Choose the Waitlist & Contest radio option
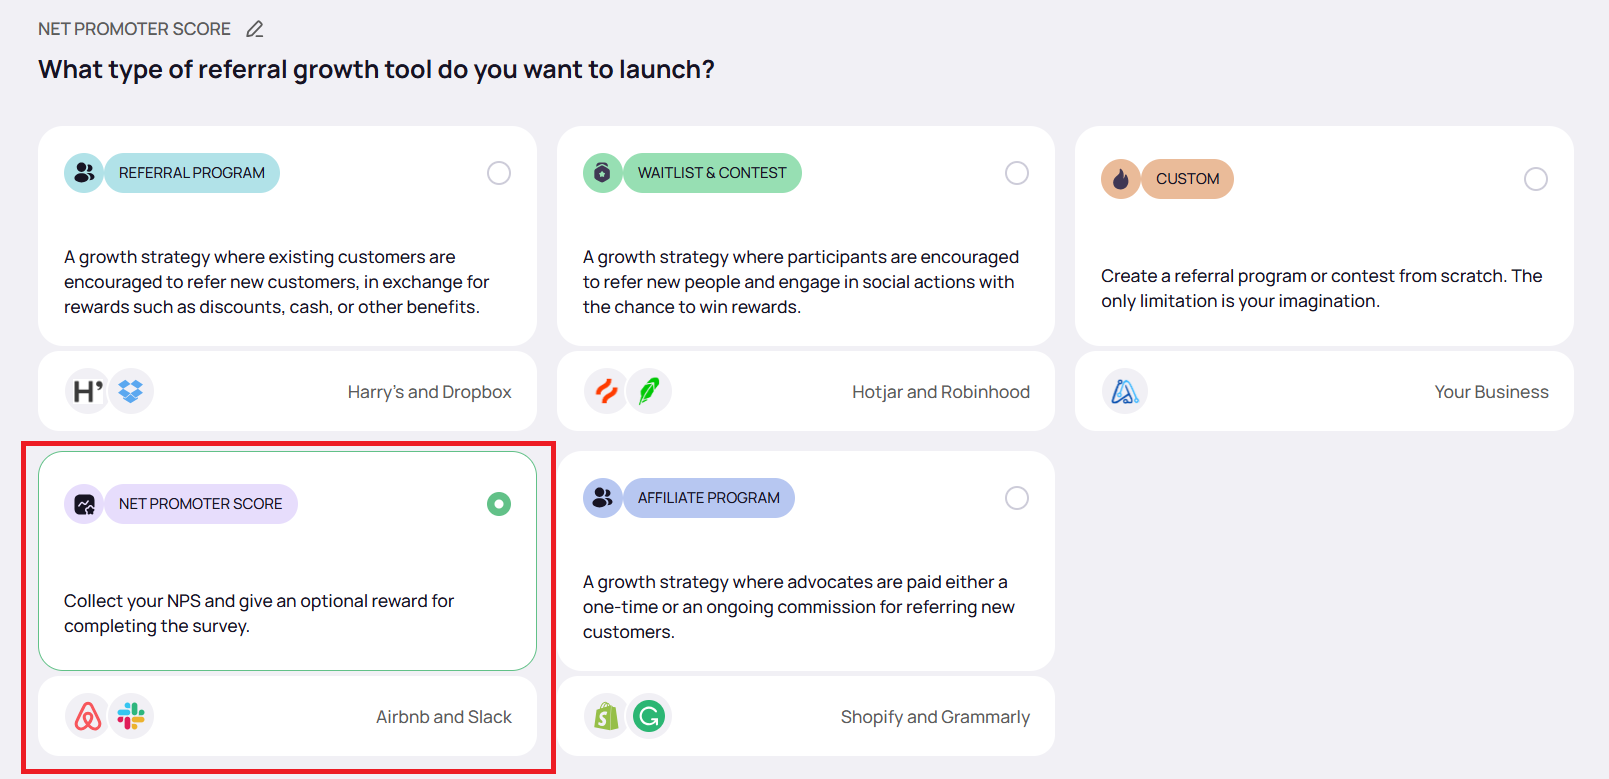Image resolution: width=1609 pixels, height=779 pixels. click(x=1016, y=173)
